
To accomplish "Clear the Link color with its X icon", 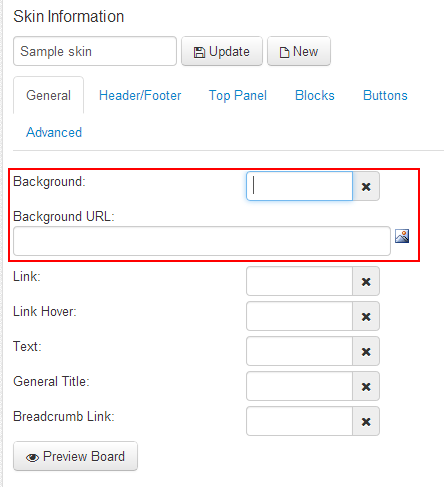I will 366,281.
